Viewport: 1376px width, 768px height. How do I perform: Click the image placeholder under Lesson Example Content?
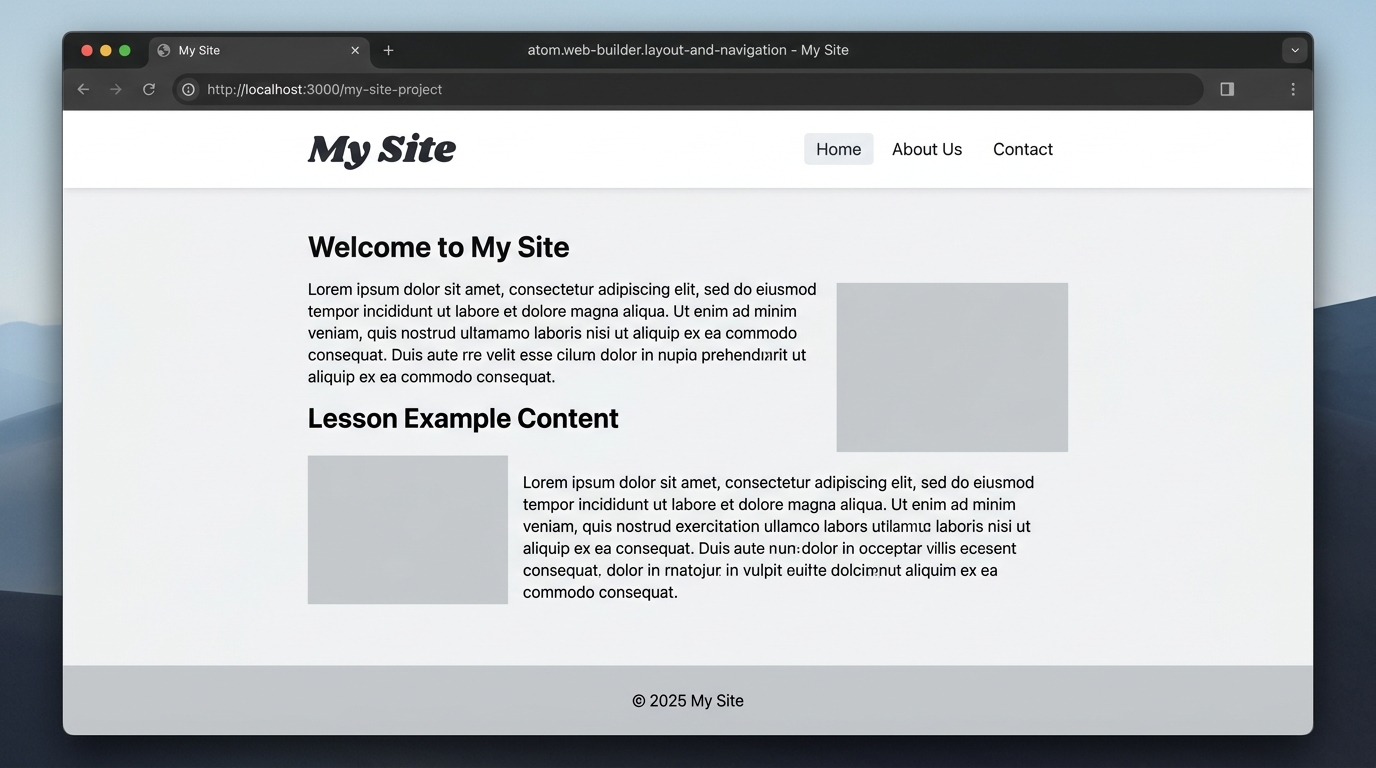408,530
